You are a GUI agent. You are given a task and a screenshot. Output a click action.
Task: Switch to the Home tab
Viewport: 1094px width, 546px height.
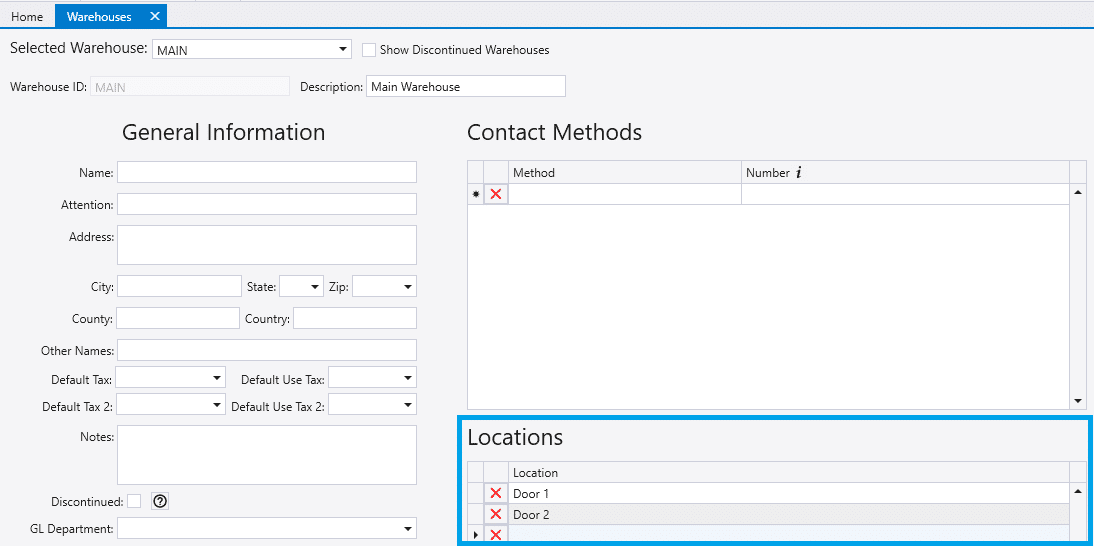27,17
